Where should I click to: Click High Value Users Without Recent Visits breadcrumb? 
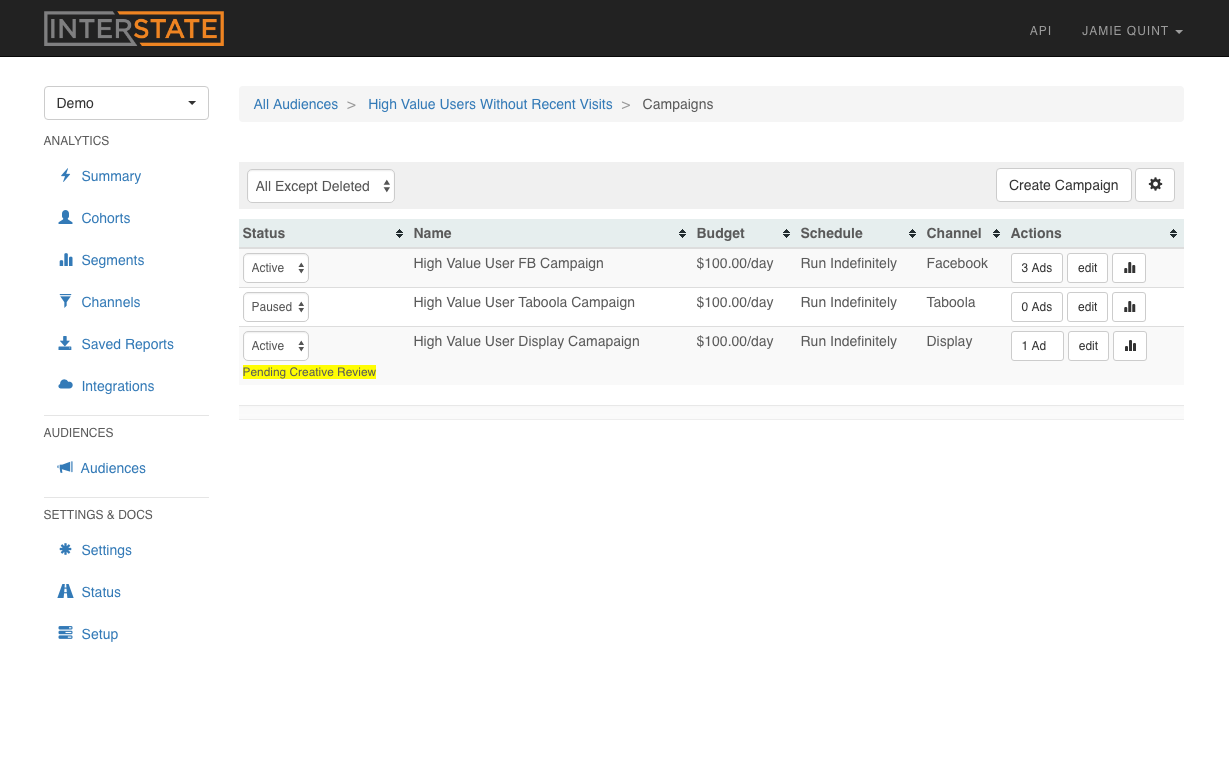pos(490,104)
